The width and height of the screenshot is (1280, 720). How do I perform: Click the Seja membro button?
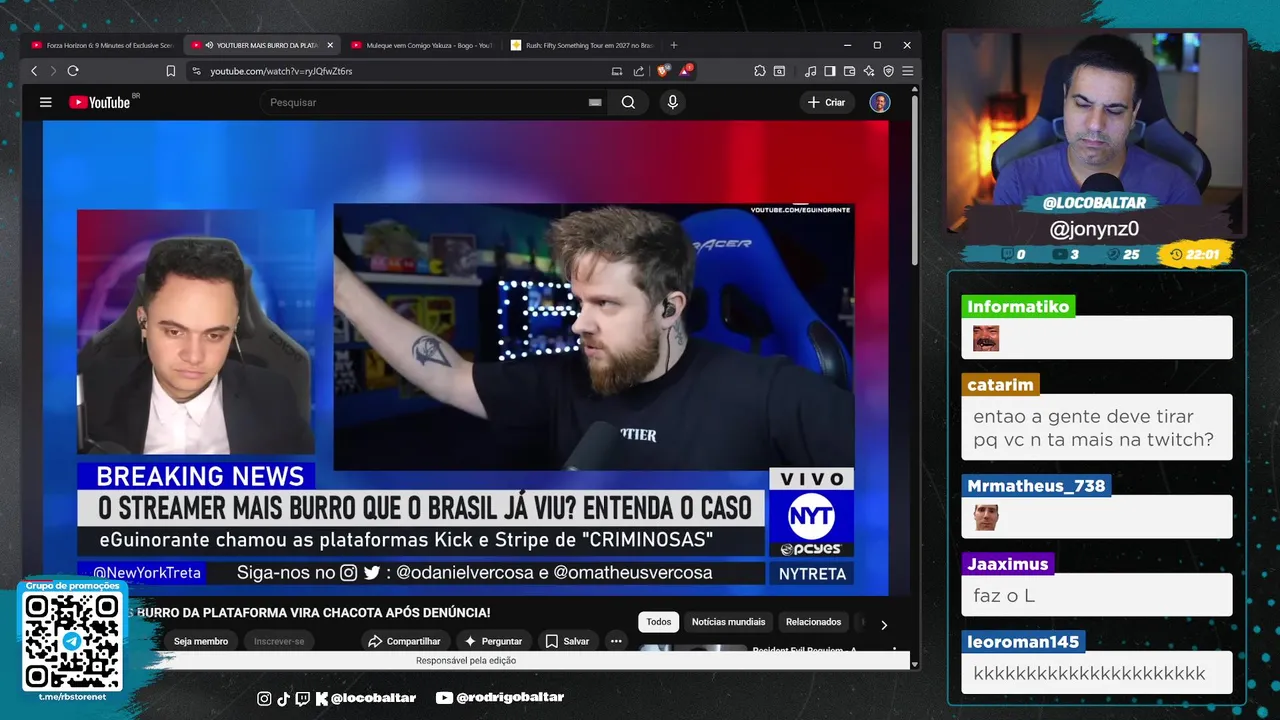coord(201,641)
